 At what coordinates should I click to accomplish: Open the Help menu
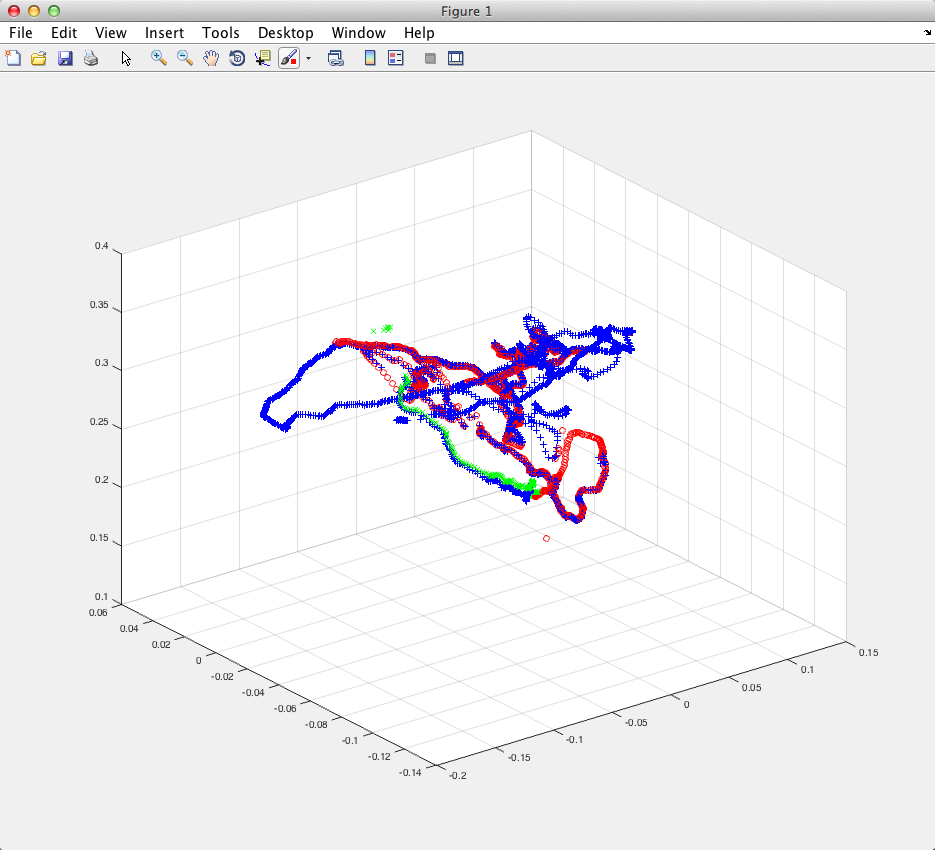pos(419,33)
